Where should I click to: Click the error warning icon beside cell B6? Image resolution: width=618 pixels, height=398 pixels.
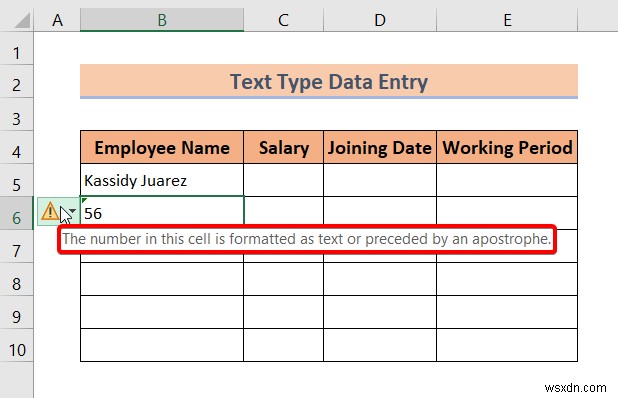pyautogui.click(x=50, y=211)
